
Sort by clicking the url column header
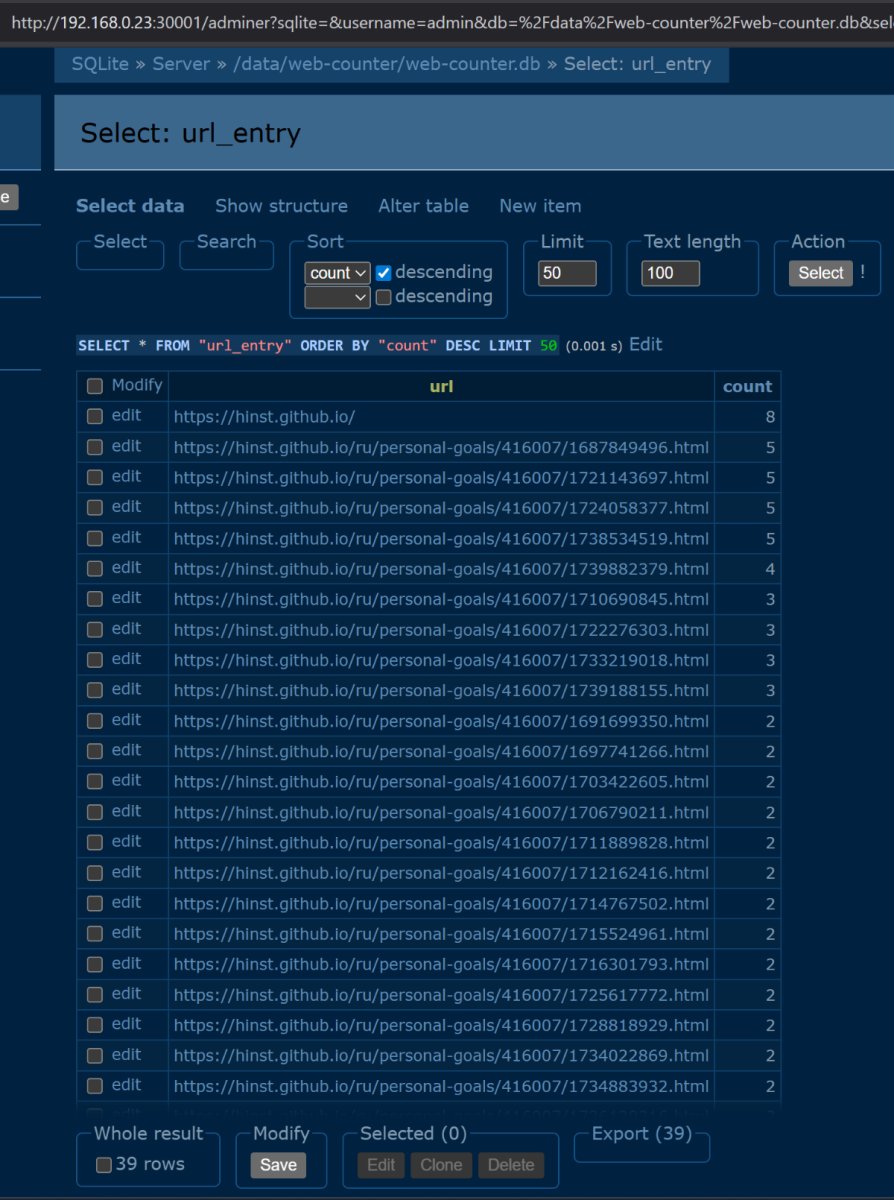click(441, 386)
